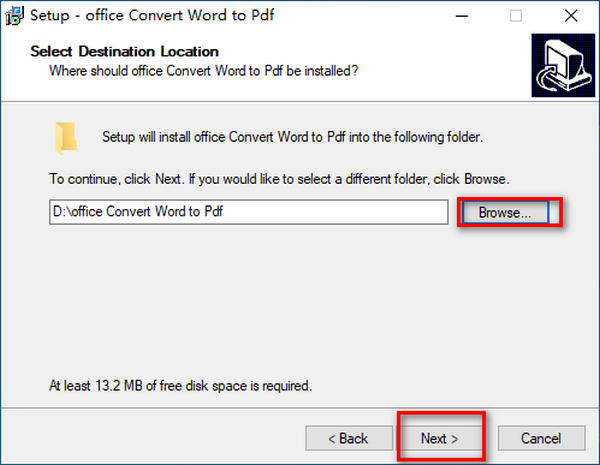600x465 pixels.
Task: Click the blank gray area below the path field
Action: pyautogui.click(x=300, y=300)
